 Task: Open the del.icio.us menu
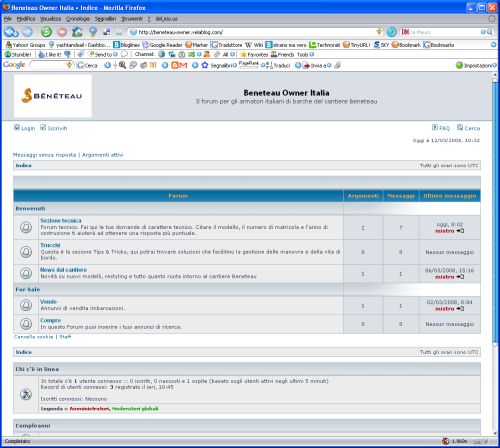click(166, 19)
